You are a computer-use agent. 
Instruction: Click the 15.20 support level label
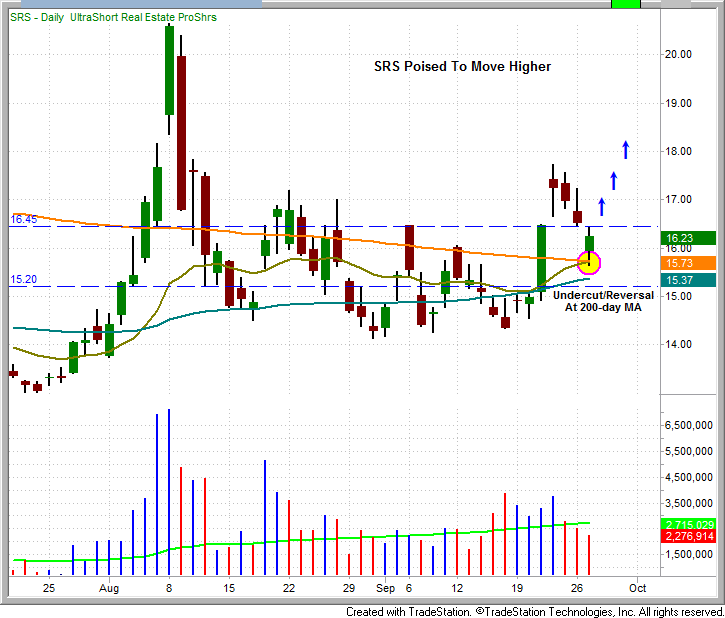[x=24, y=279]
